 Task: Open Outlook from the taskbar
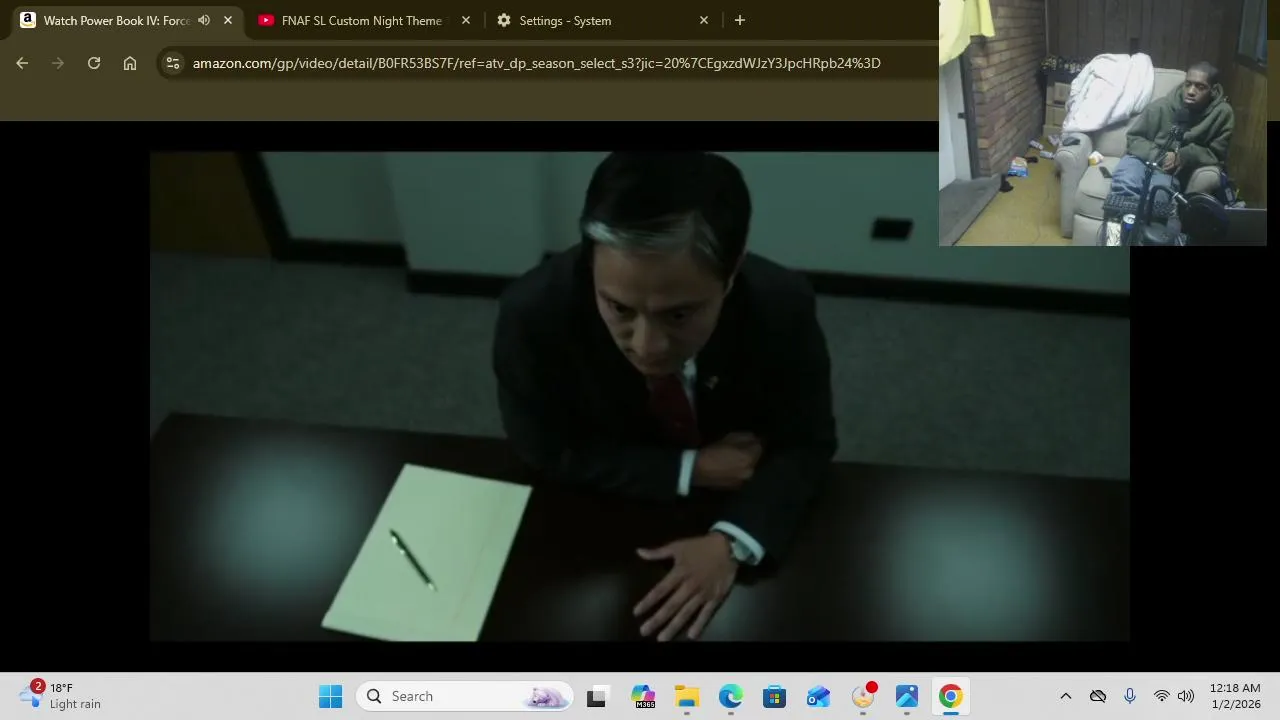819,696
